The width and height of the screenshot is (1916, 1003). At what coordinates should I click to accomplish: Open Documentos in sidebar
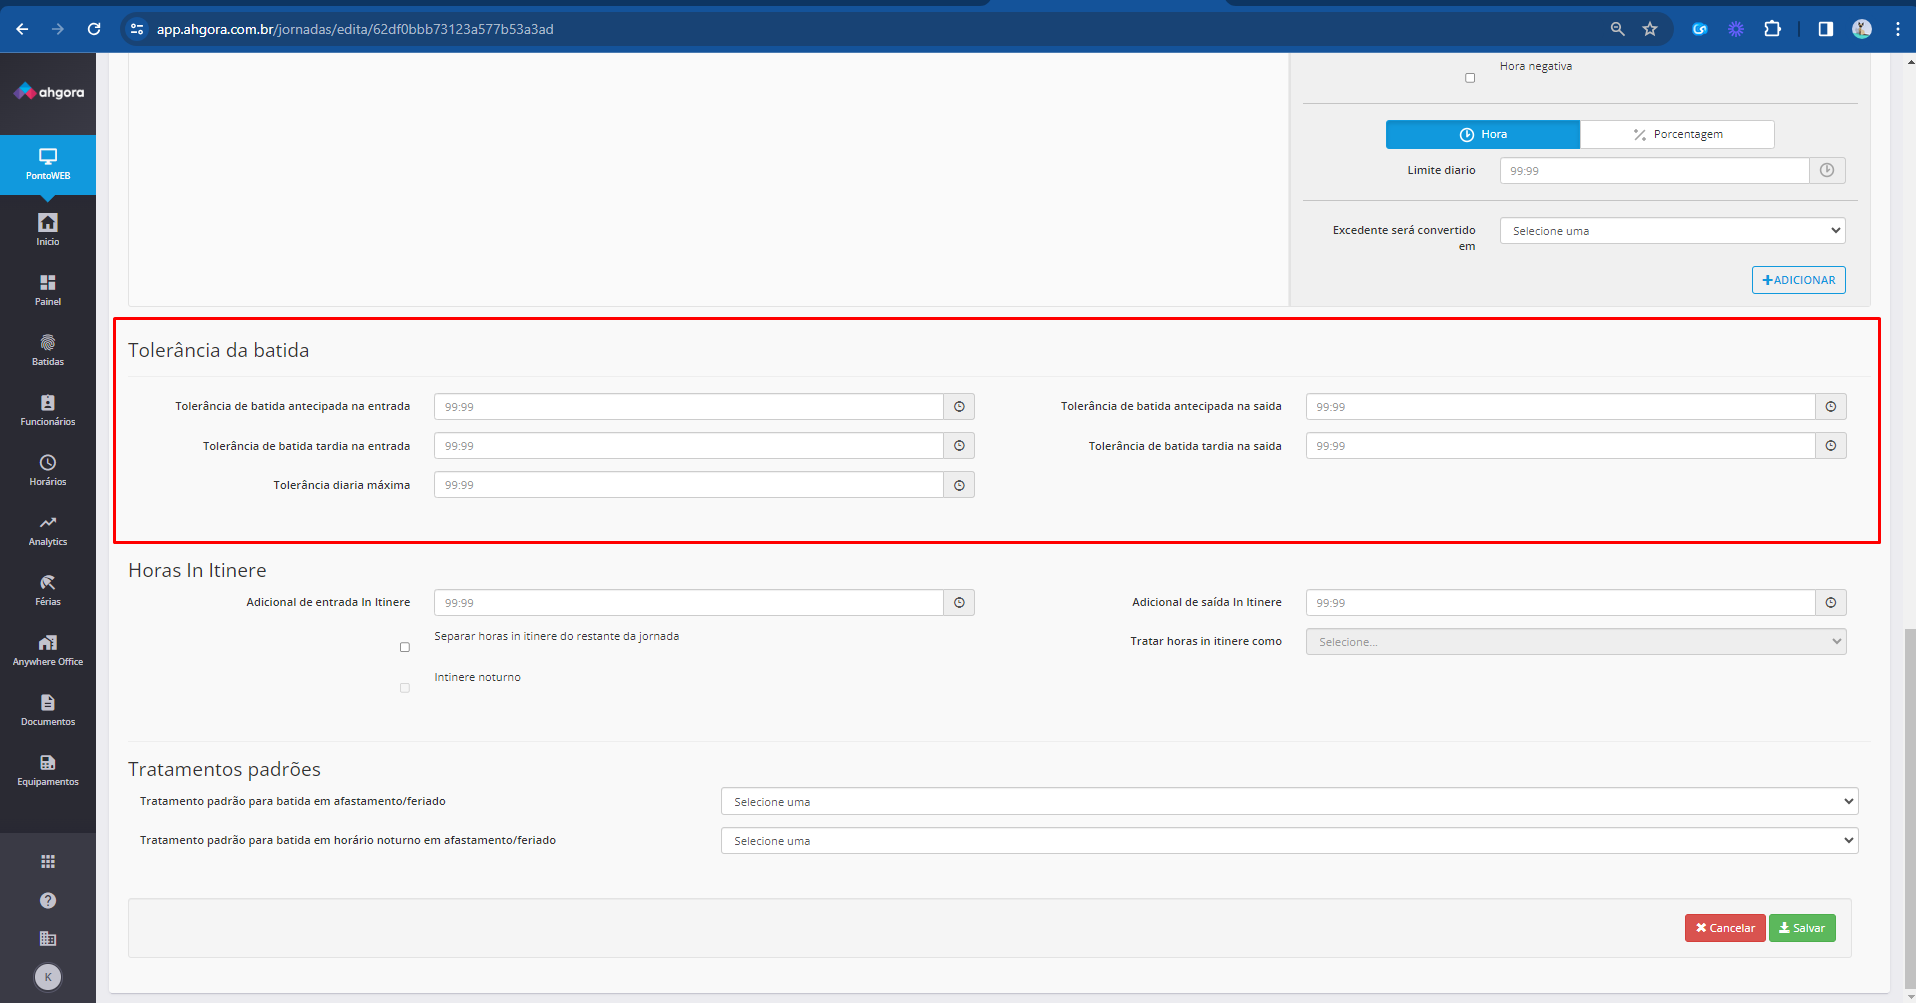(x=48, y=709)
